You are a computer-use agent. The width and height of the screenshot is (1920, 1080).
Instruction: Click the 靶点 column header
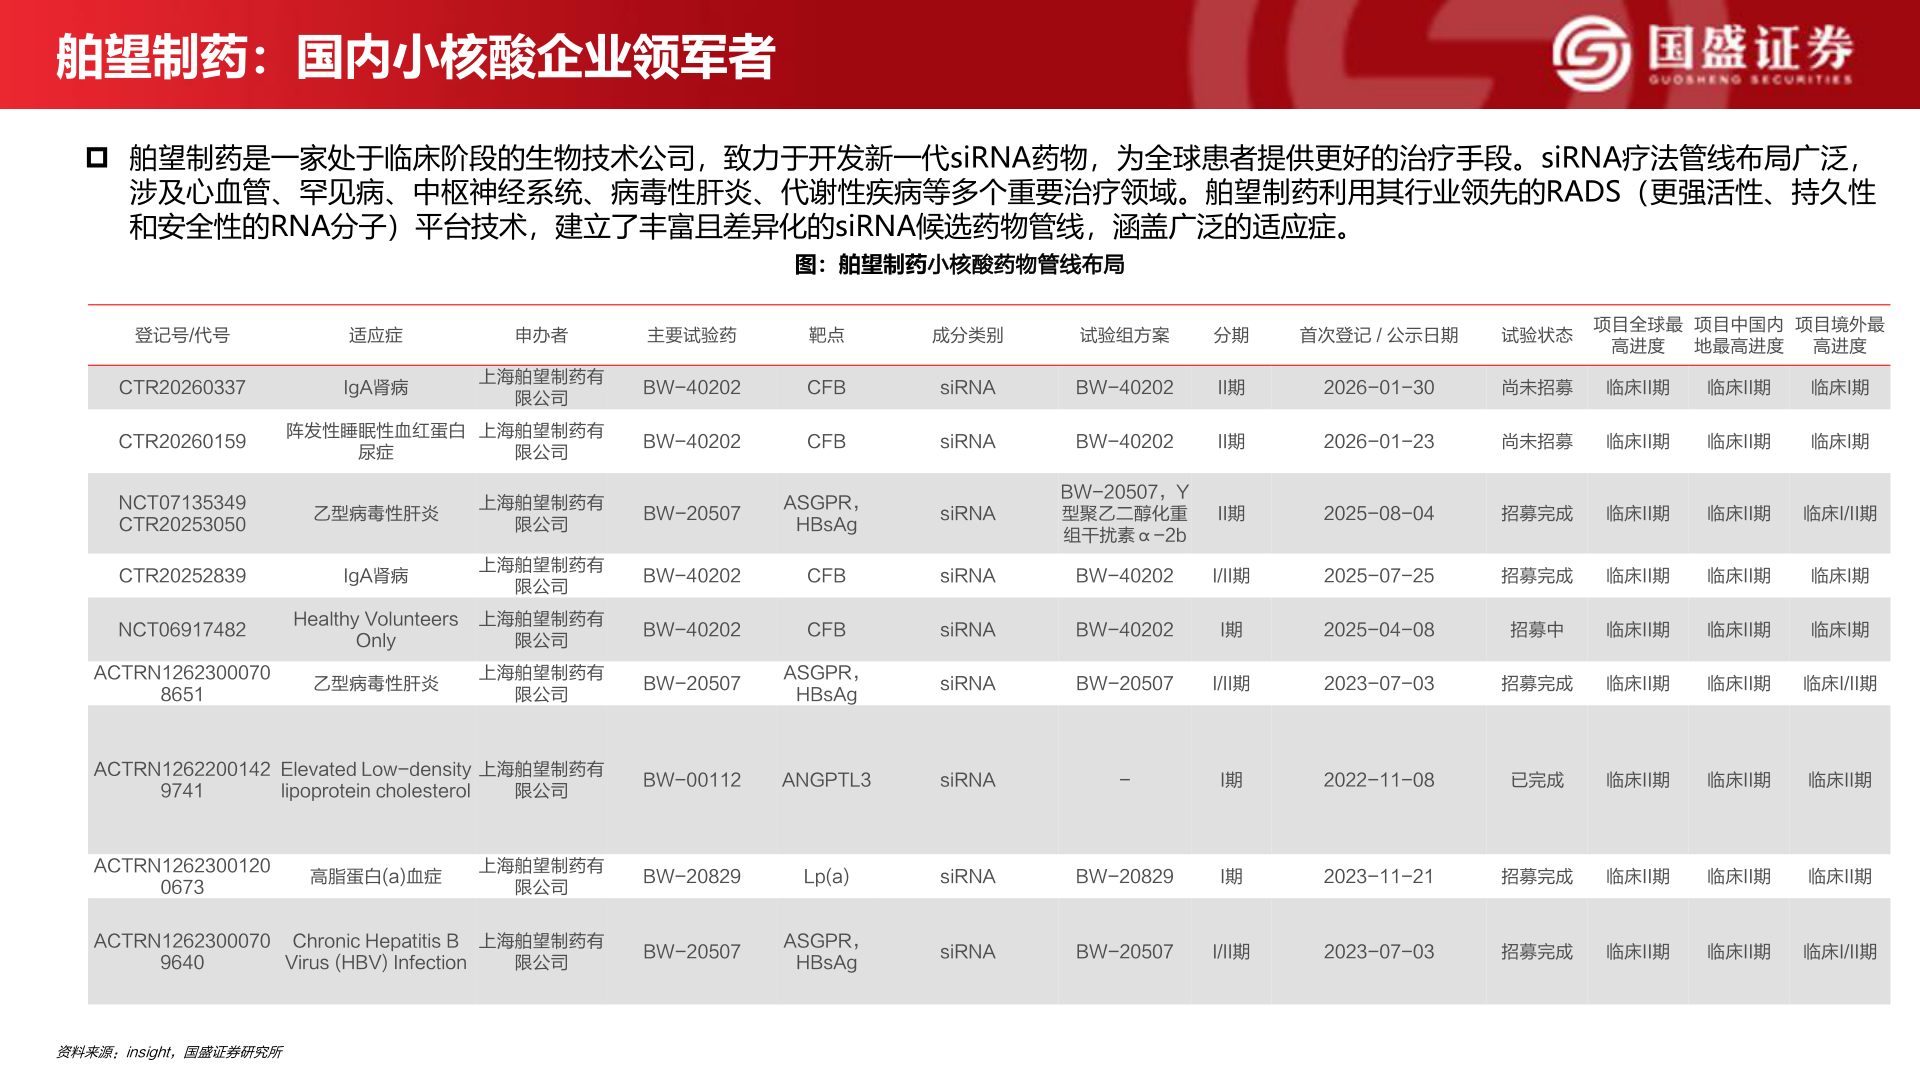click(x=827, y=335)
